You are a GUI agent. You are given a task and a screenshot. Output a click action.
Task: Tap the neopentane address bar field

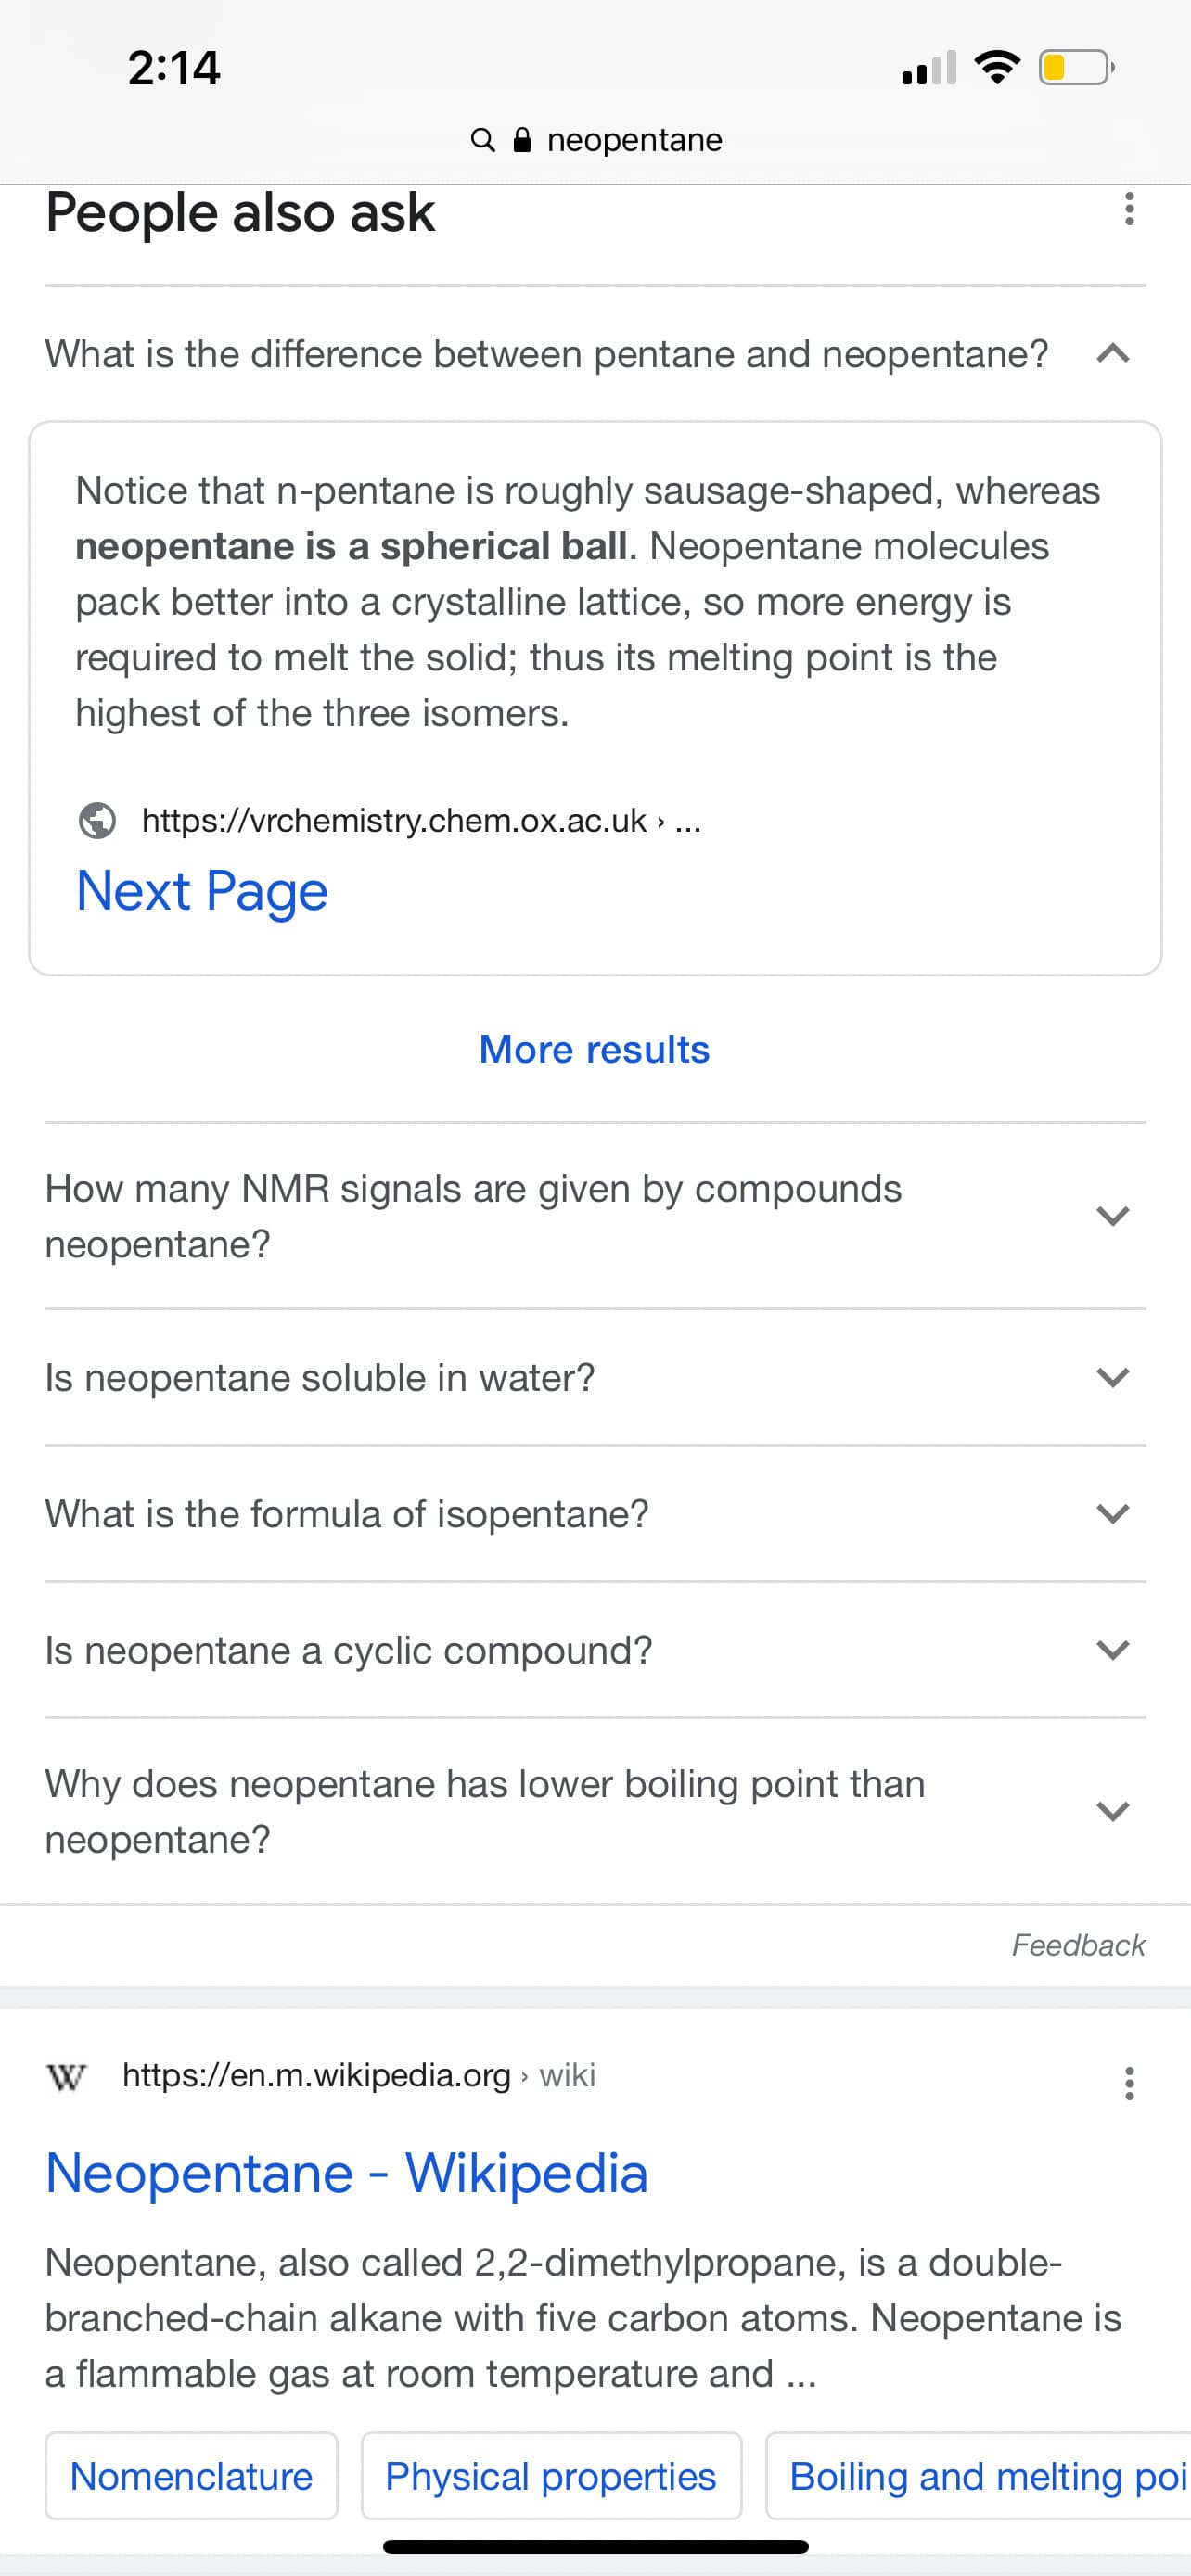(x=596, y=139)
